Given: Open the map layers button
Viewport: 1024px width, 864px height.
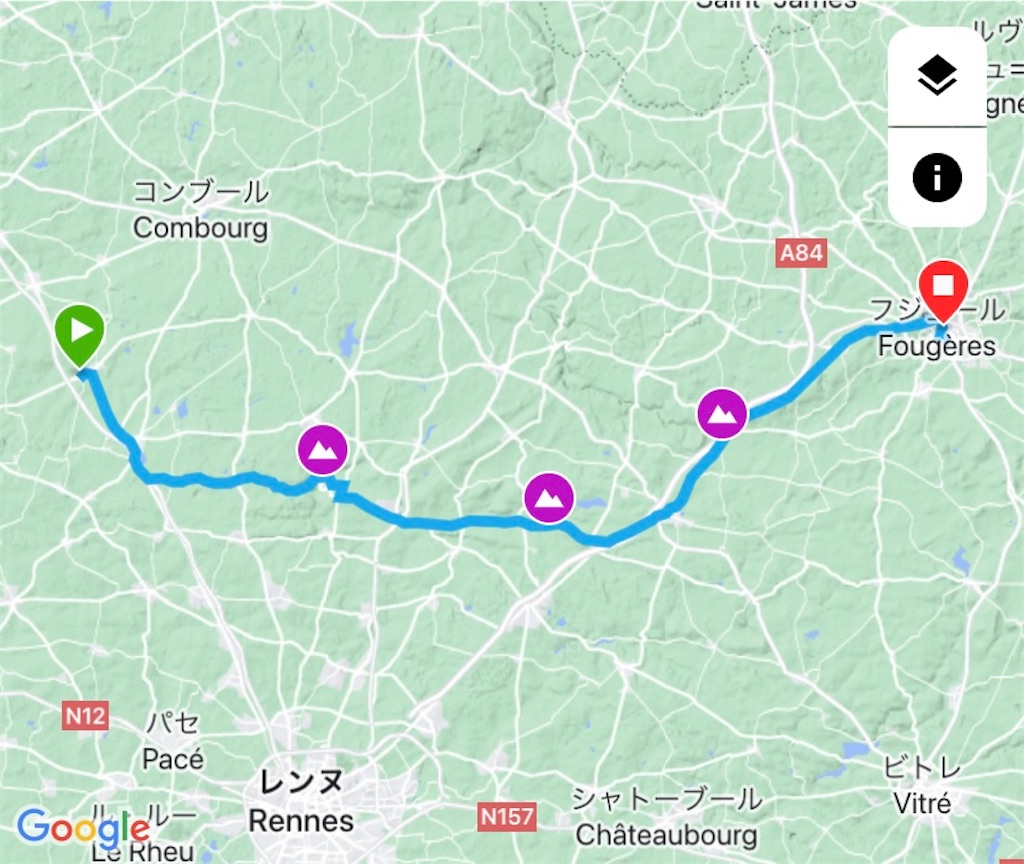Looking at the screenshot, I should pos(937,76).
